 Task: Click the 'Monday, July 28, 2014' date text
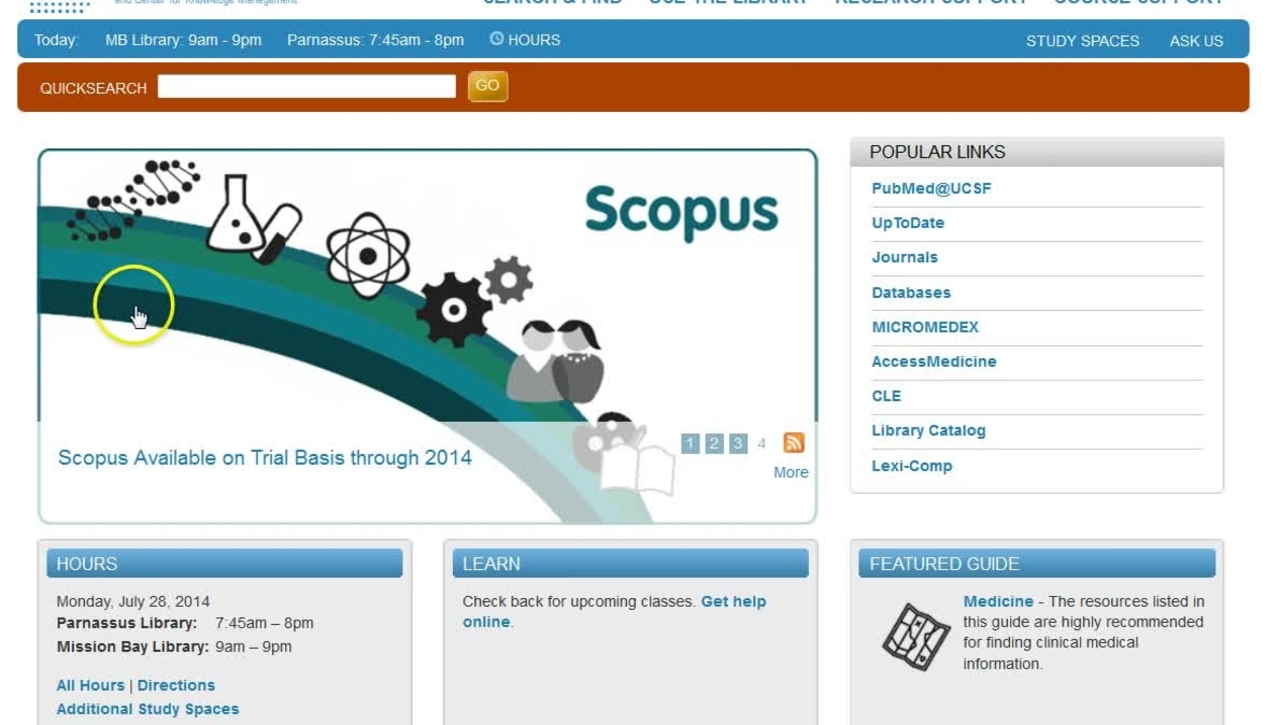[x=133, y=601]
